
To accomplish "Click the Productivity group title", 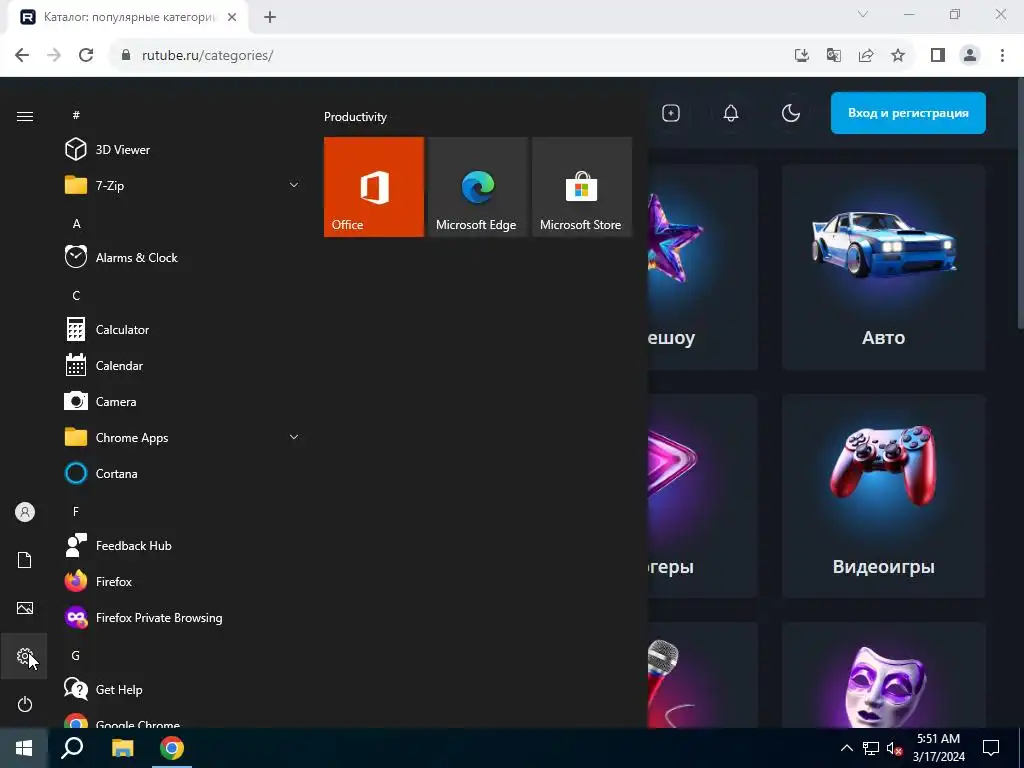I will tap(355, 117).
